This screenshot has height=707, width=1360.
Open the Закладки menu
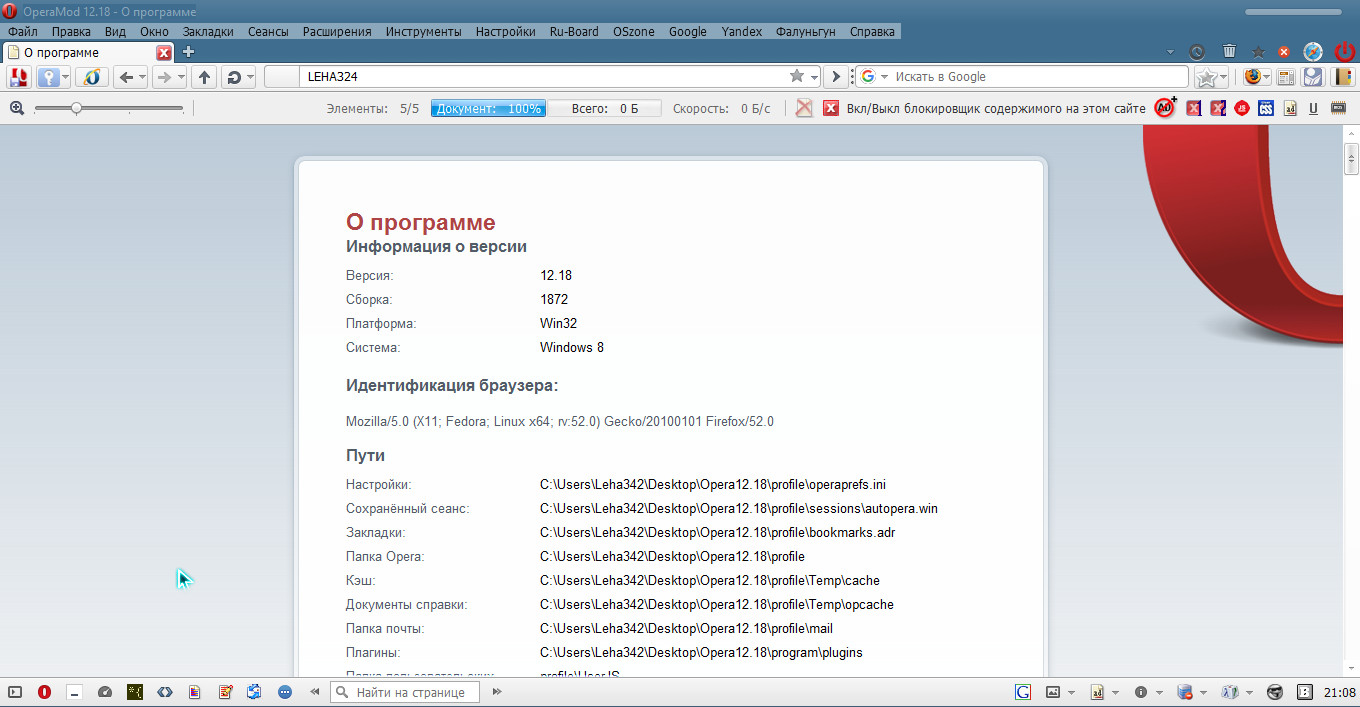208,31
